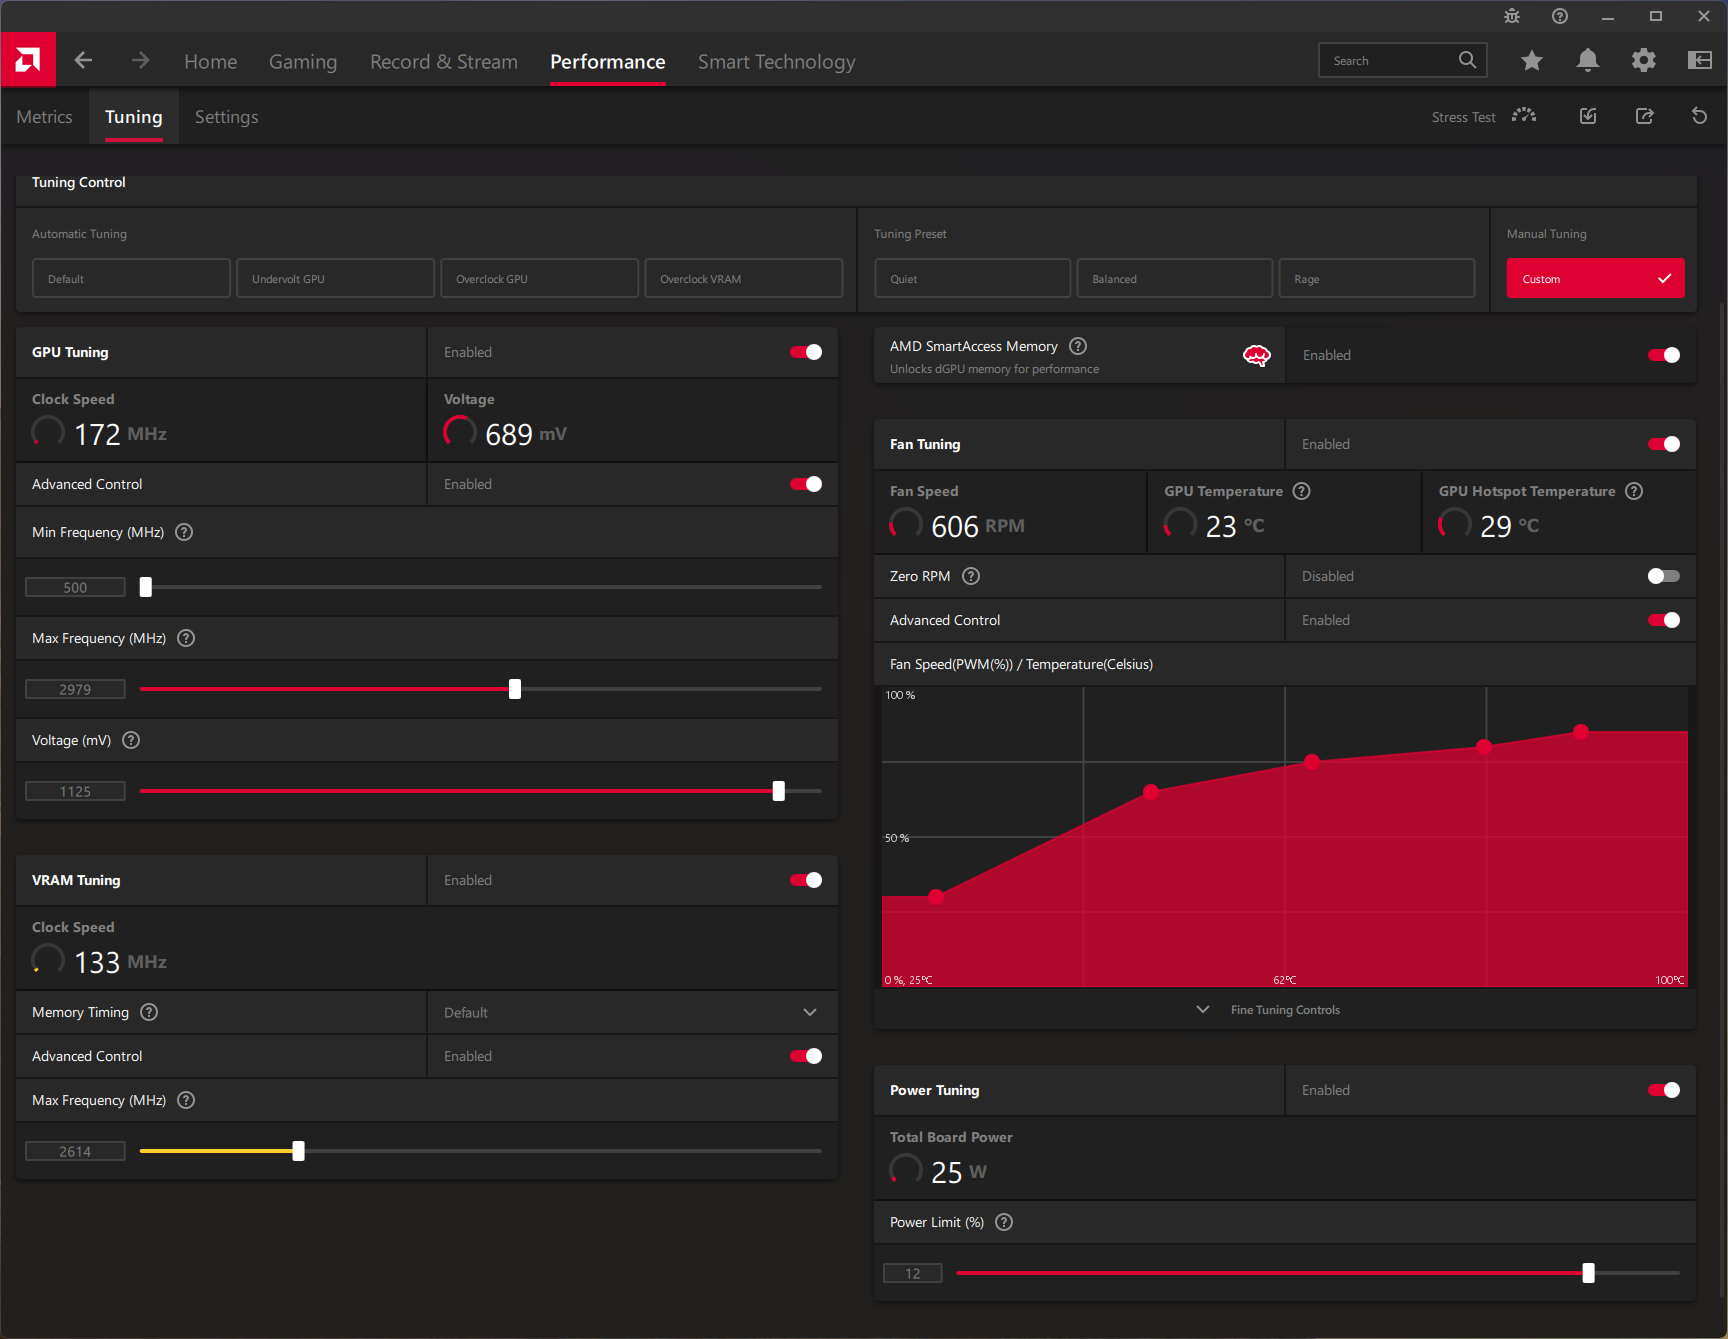Screen dimensions: 1728x1339
Task: Click the search magnifier icon
Action: pyautogui.click(x=1467, y=60)
